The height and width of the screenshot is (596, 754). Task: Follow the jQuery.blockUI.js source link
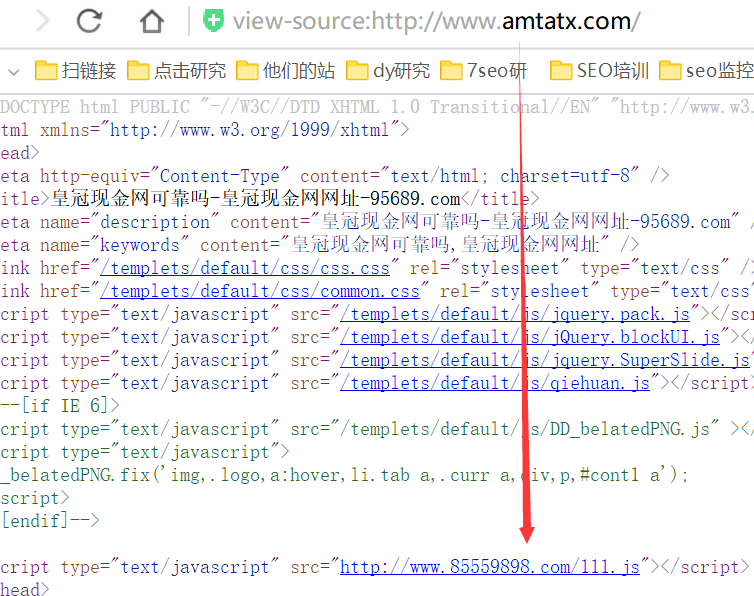[x=530, y=337]
